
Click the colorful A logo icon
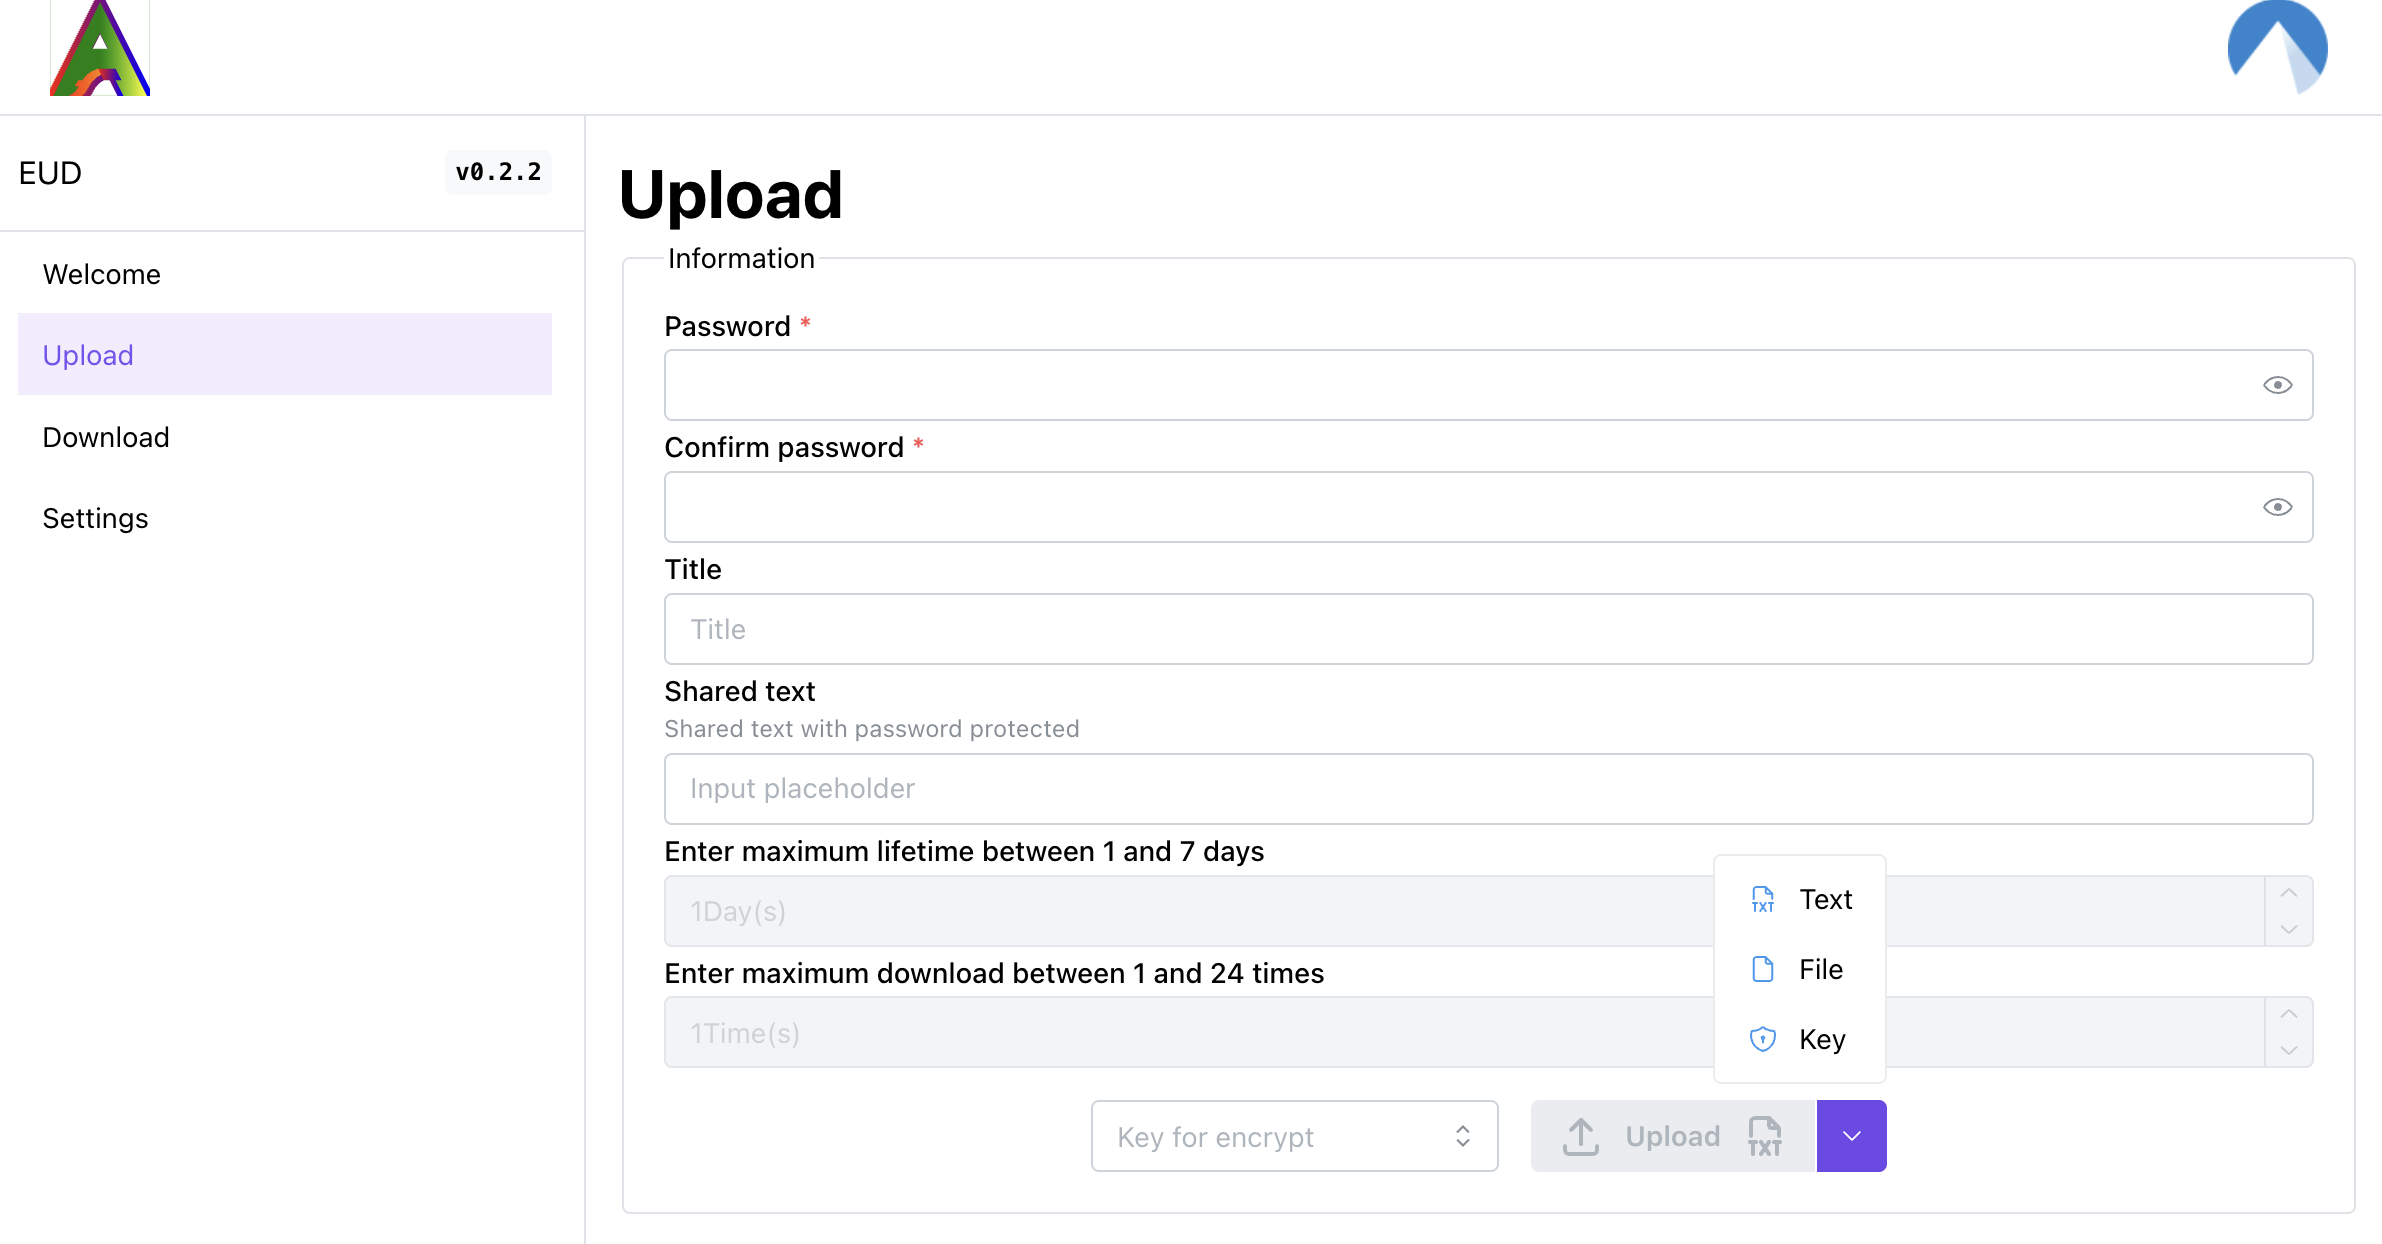click(x=100, y=48)
